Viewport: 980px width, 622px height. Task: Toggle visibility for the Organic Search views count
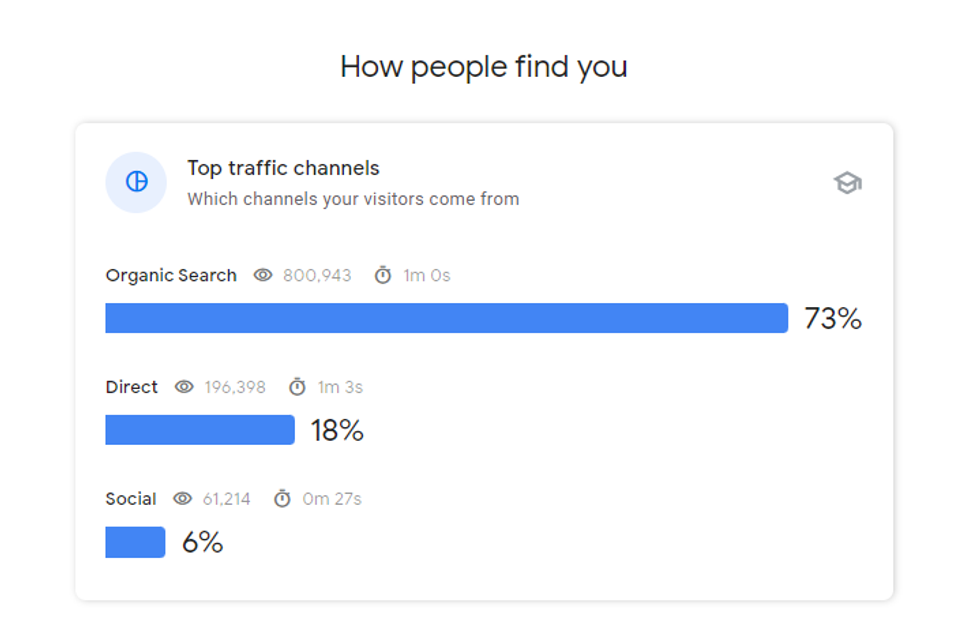[262, 275]
